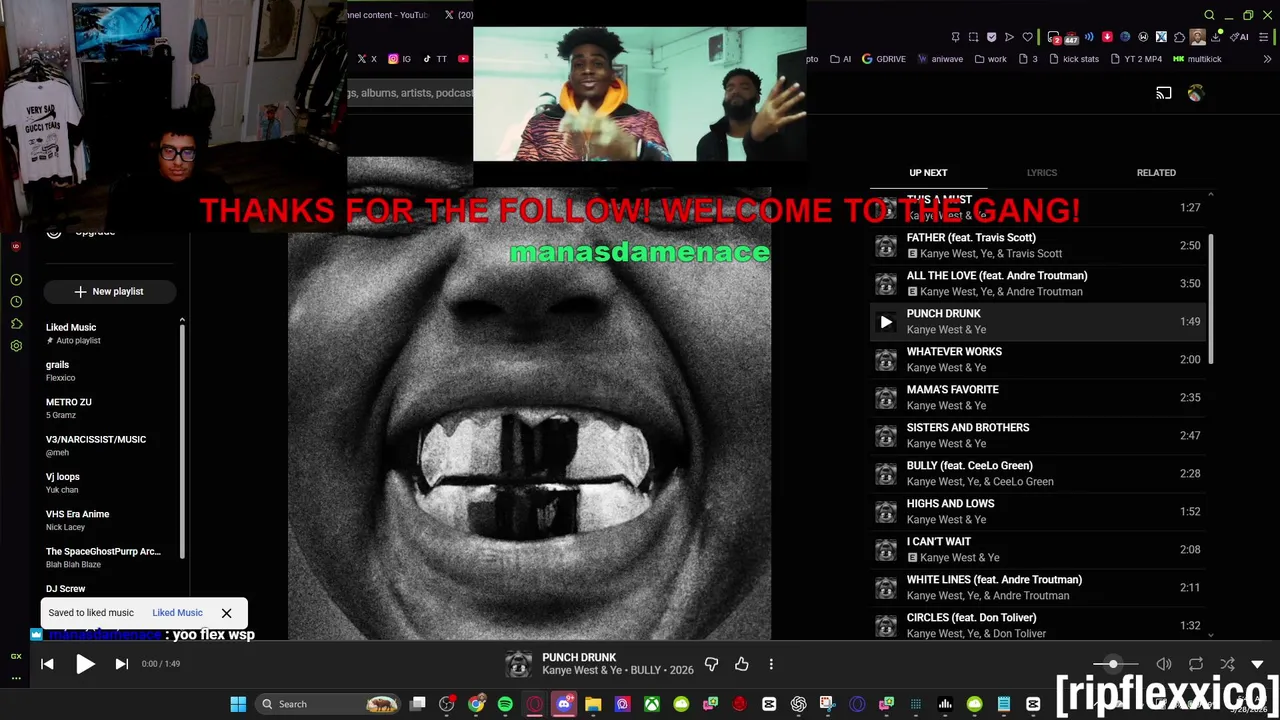The height and width of the screenshot is (720, 1280).
Task: Open the Liked Music auto playlist
Action: pyautogui.click(x=110, y=333)
